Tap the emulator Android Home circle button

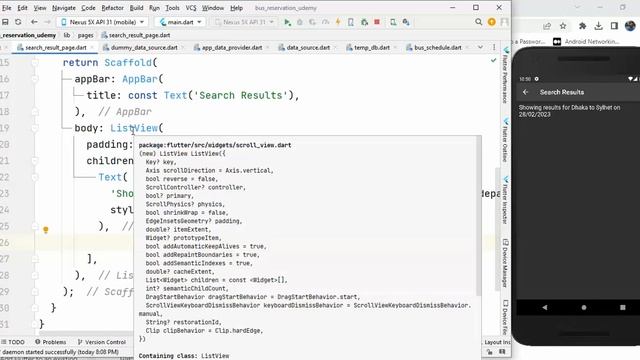(x=584, y=307)
